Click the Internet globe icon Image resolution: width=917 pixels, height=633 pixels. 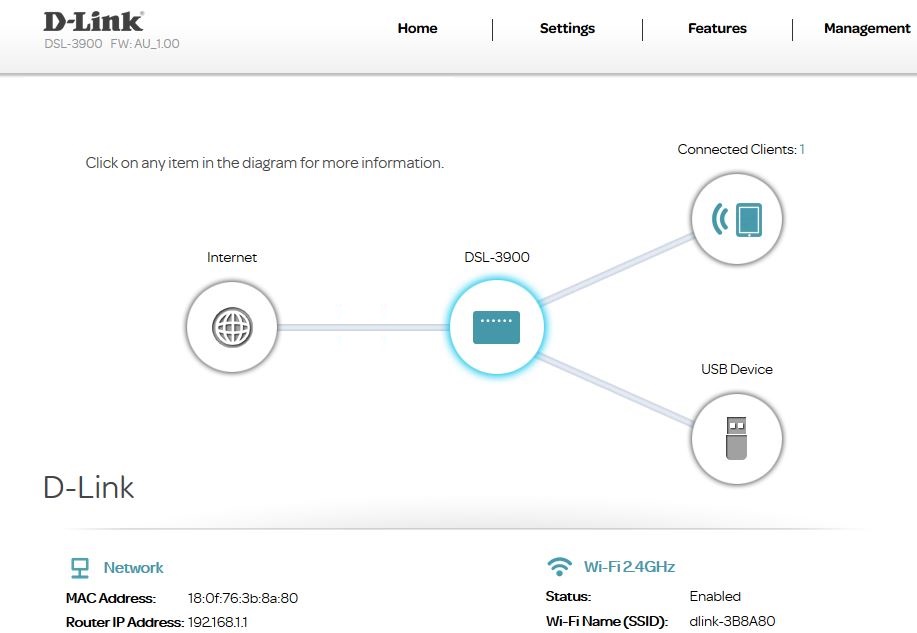pos(232,327)
